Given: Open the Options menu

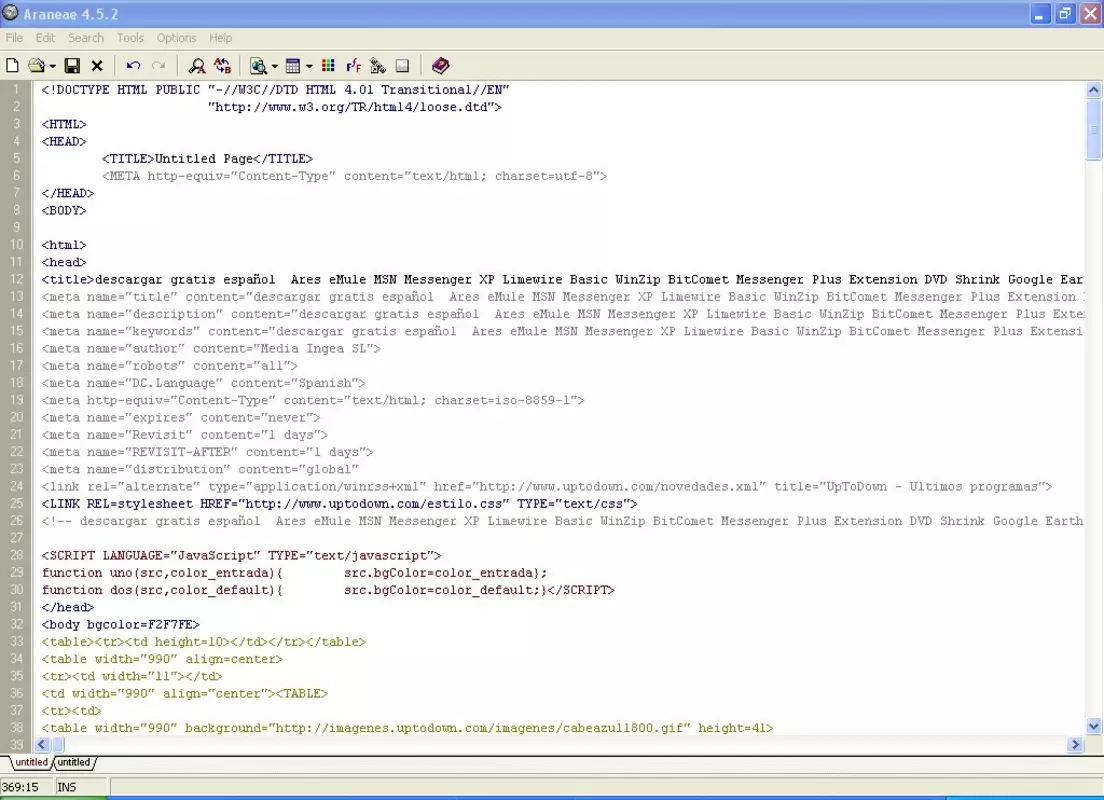Looking at the screenshot, I should (176, 37).
